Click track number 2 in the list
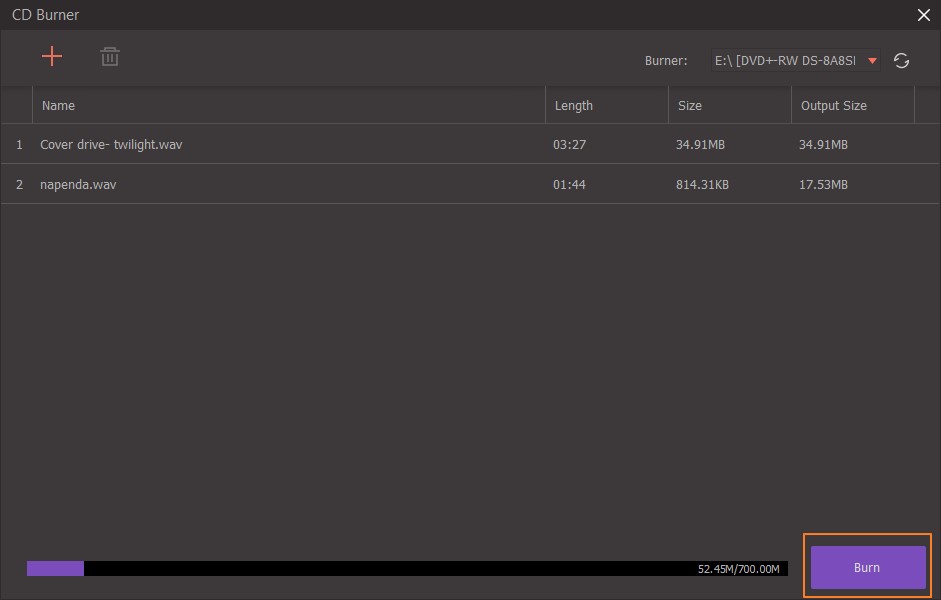The width and height of the screenshot is (941, 600). point(19,185)
